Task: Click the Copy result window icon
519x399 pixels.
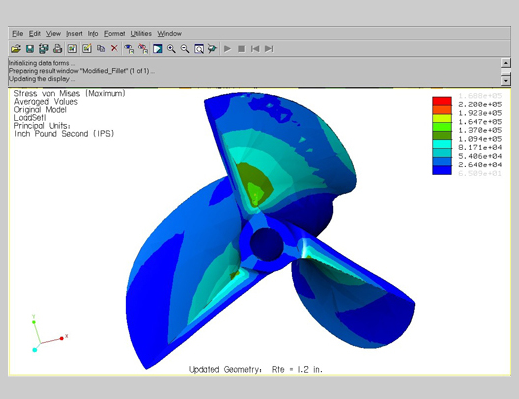Action: [101, 49]
